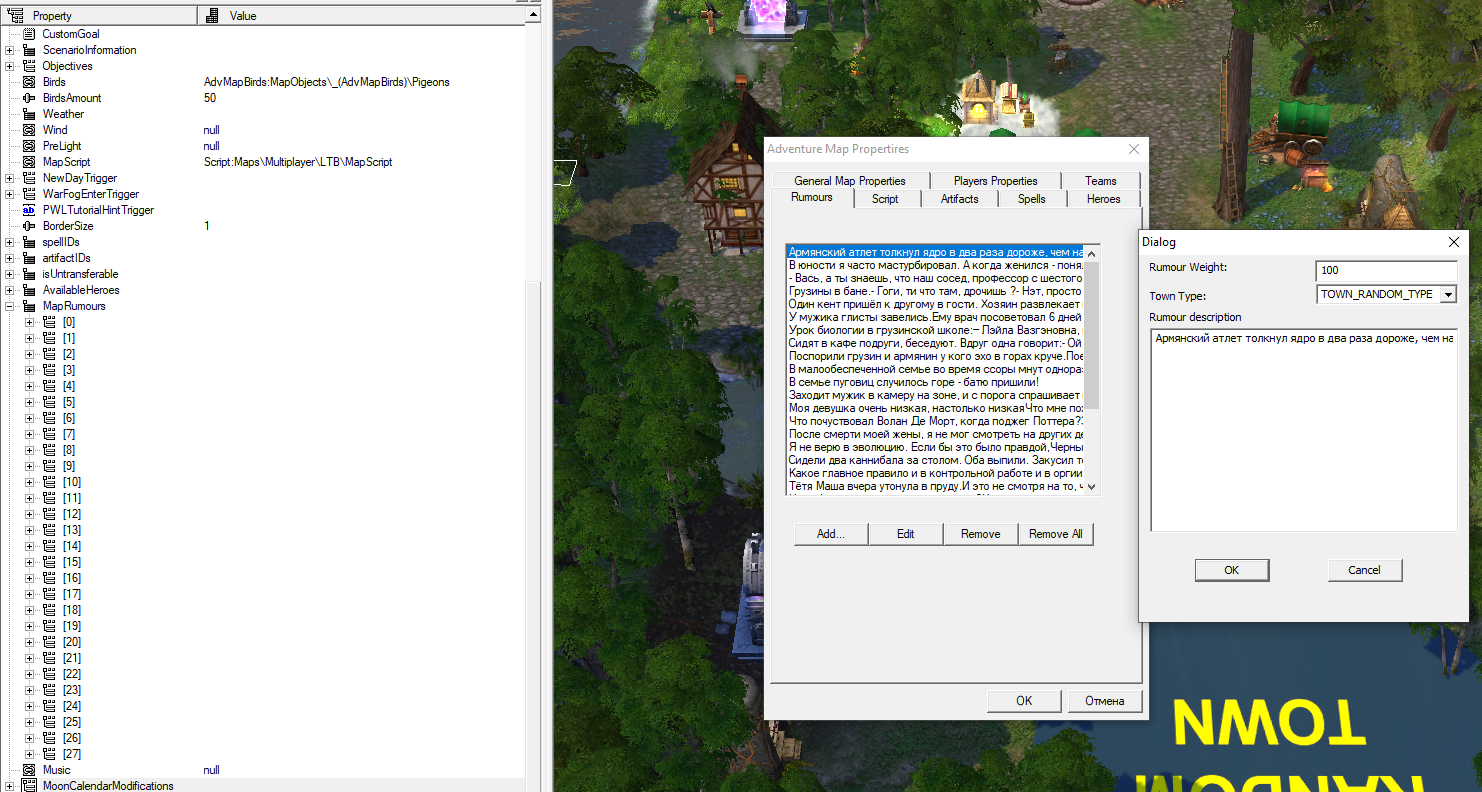Open the Artifacts tab
Viewport: 1482px width, 792px height.
[960, 199]
